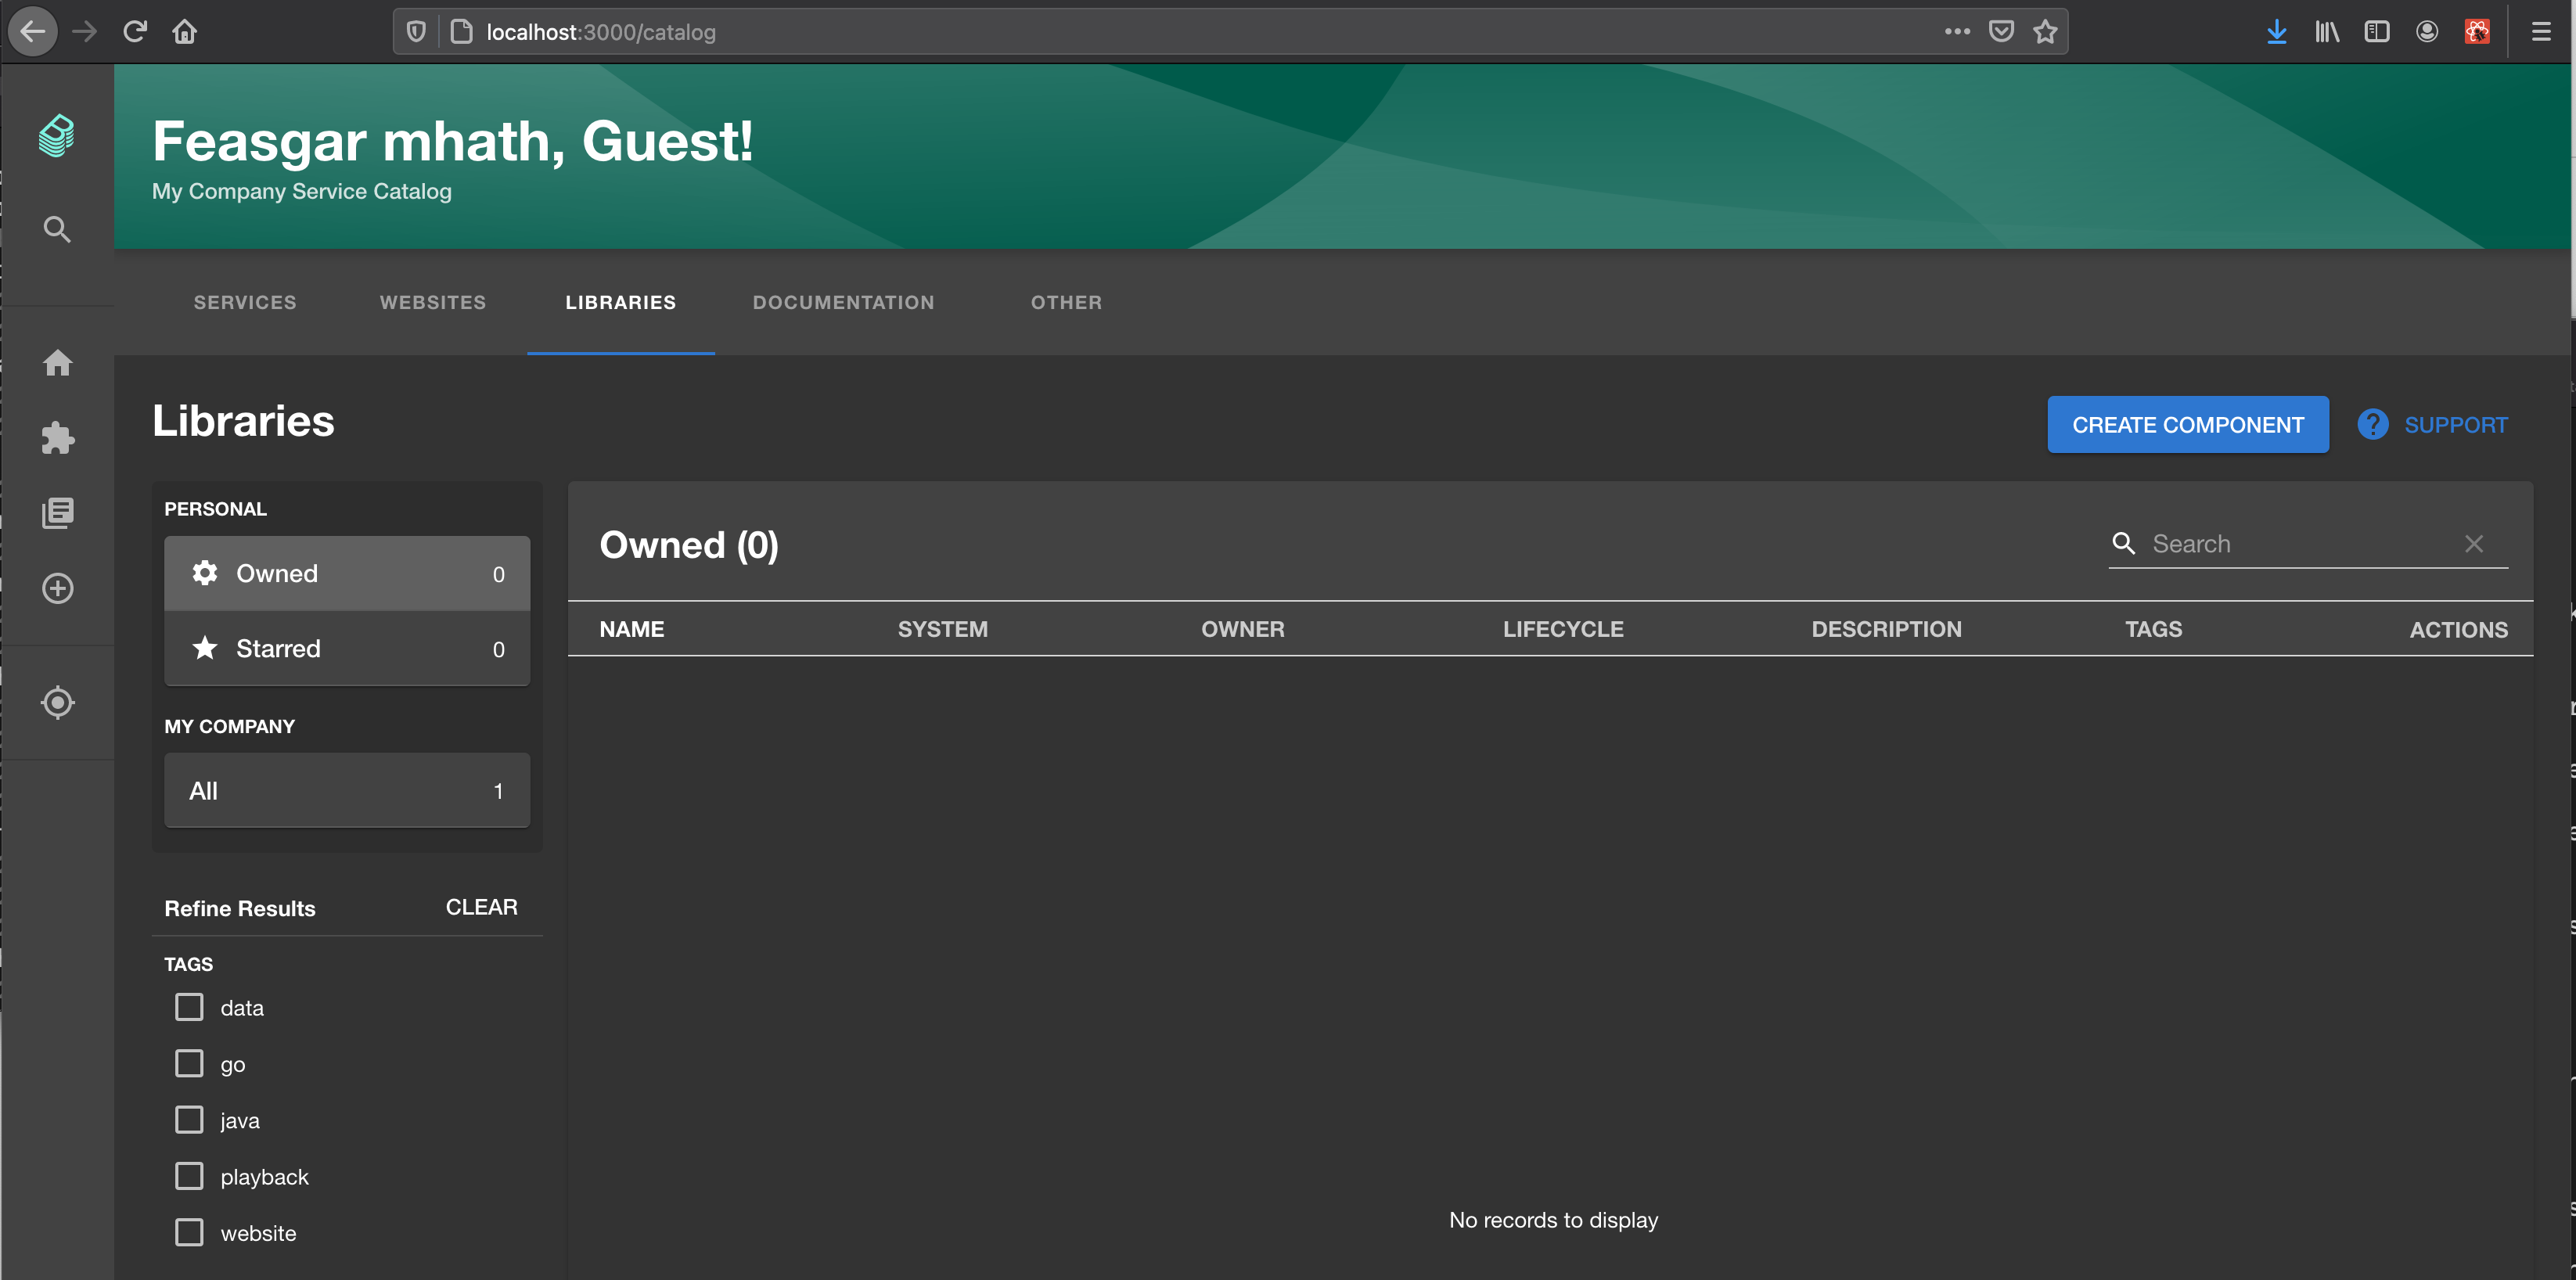2576x1280 pixels.
Task: Click the Backstage logo in the sidebar
Action: [x=57, y=135]
